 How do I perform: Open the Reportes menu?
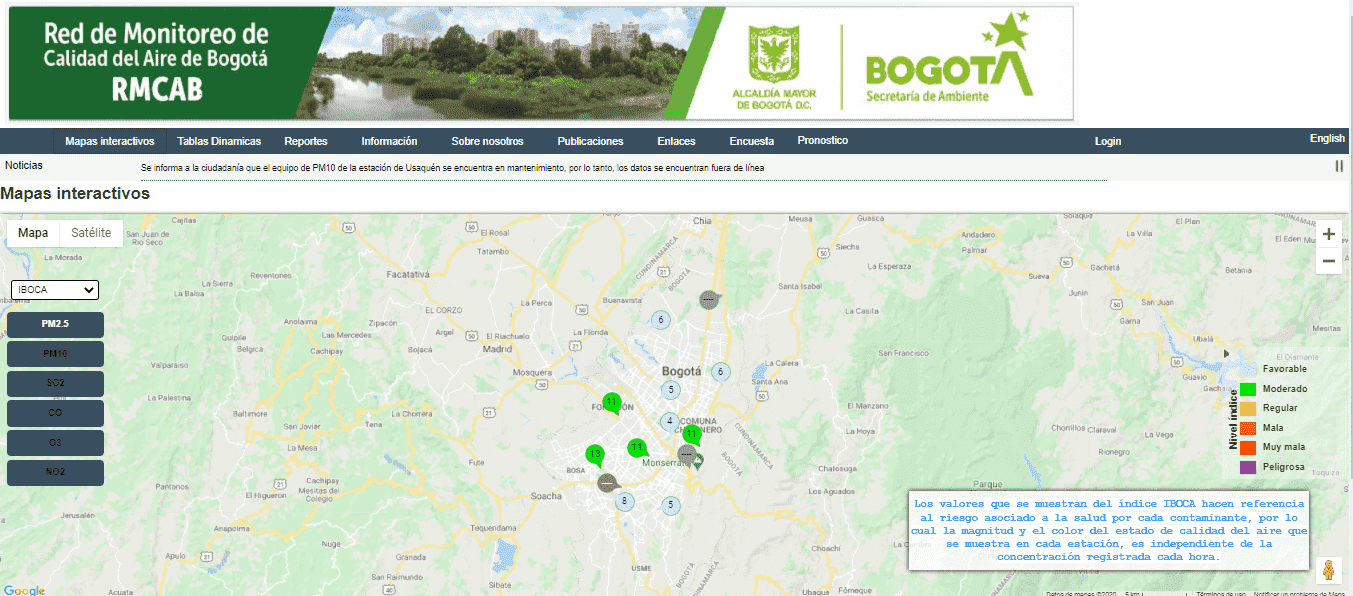point(306,141)
